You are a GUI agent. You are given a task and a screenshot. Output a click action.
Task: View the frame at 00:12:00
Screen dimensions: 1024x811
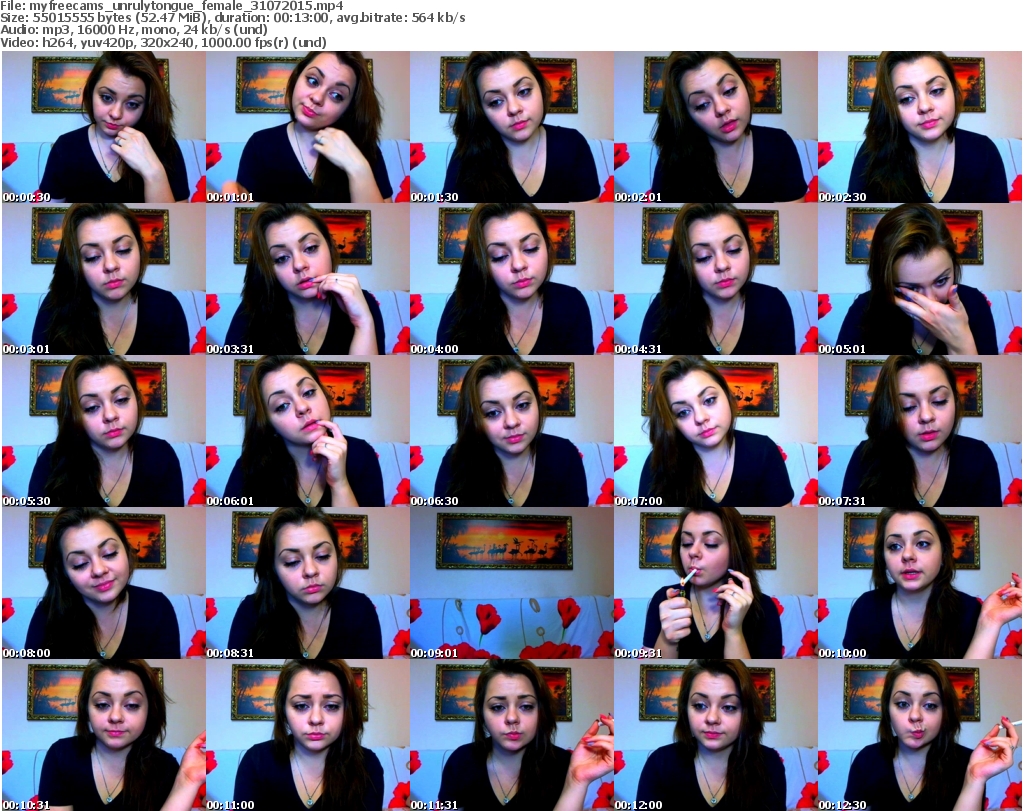[715, 735]
